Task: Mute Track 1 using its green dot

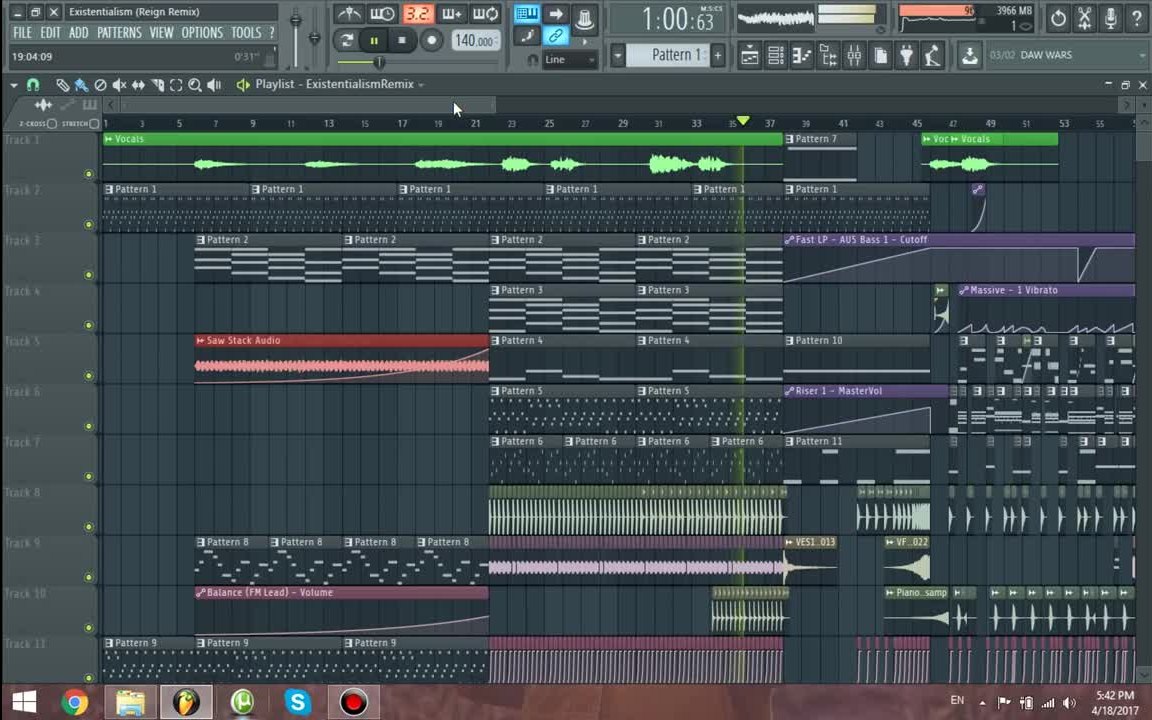Action: (89, 174)
